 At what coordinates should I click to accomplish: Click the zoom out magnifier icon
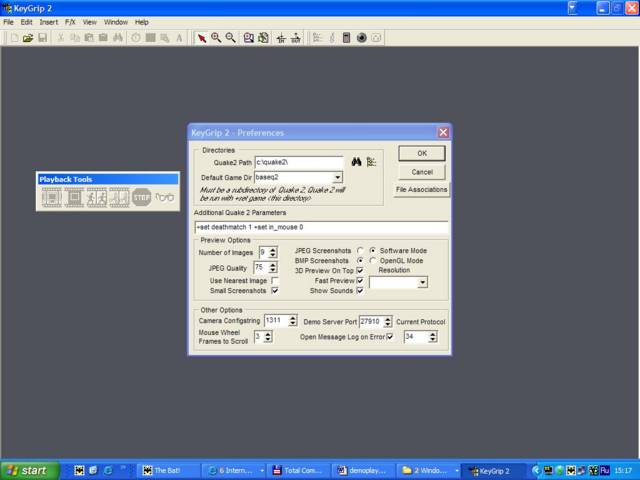coord(231,38)
